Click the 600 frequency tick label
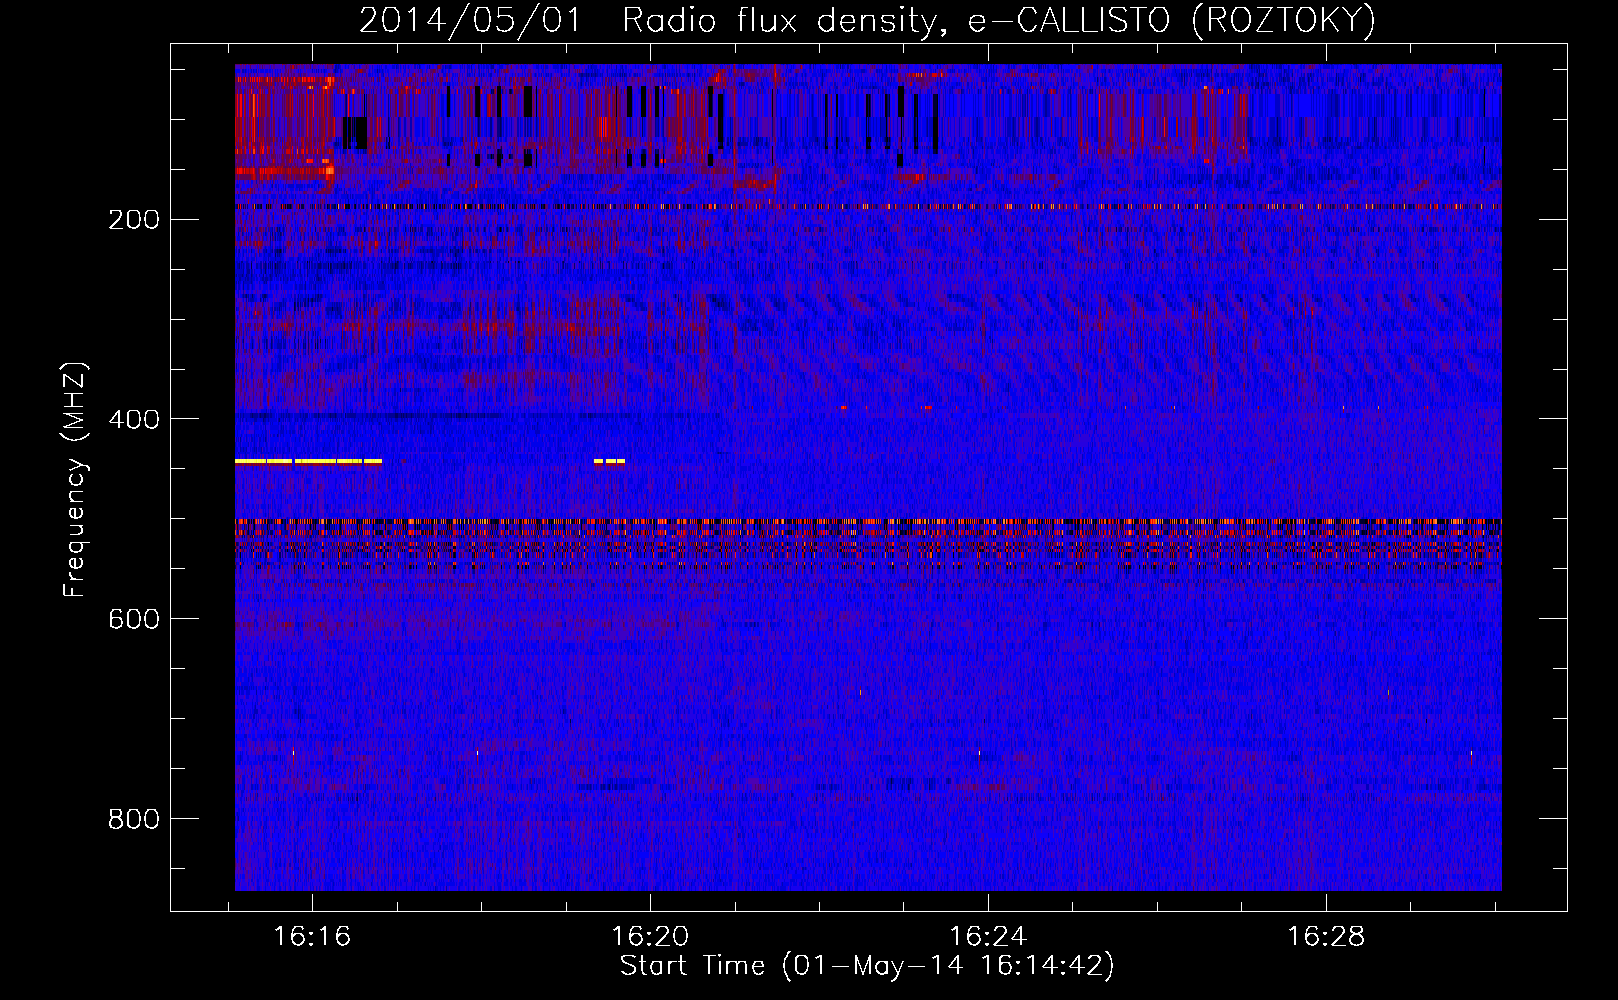The width and height of the screenshot is (1618, 1000). tap(134, 619)
